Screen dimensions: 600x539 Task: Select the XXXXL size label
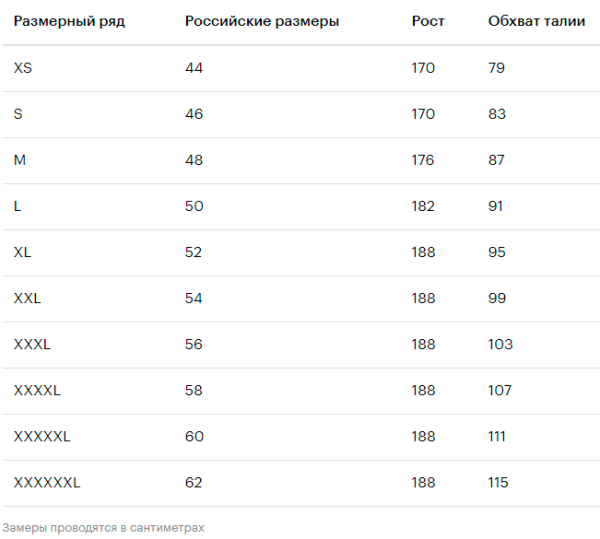coord(37,390)
